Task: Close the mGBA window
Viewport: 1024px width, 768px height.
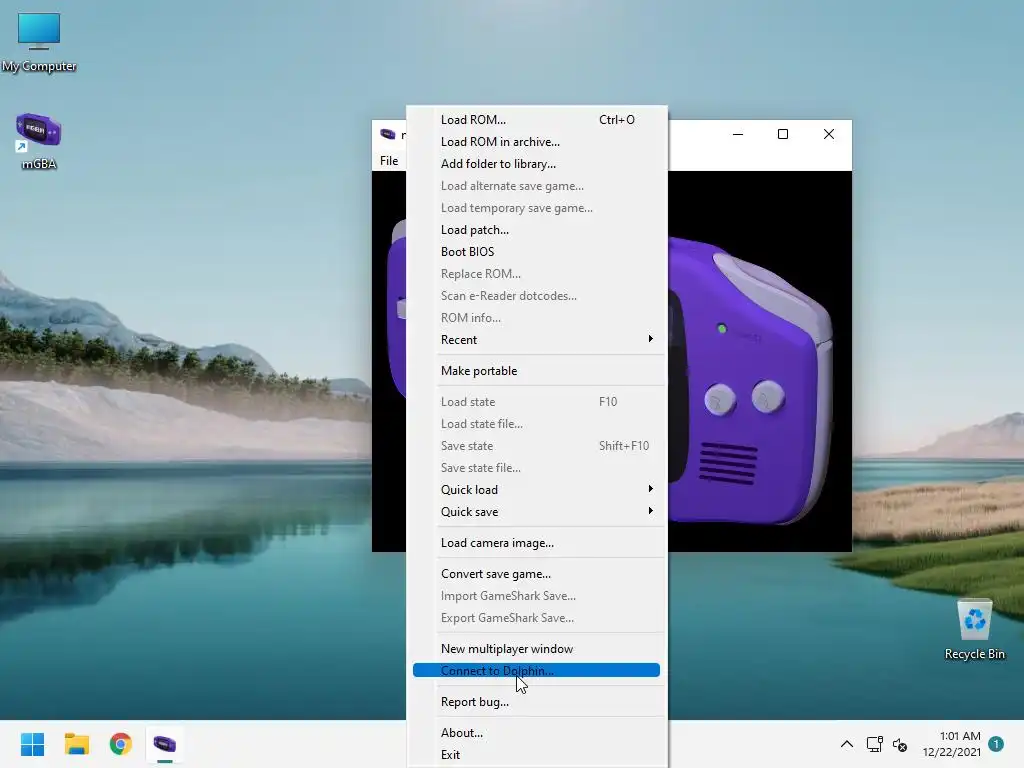Action: 829,134
